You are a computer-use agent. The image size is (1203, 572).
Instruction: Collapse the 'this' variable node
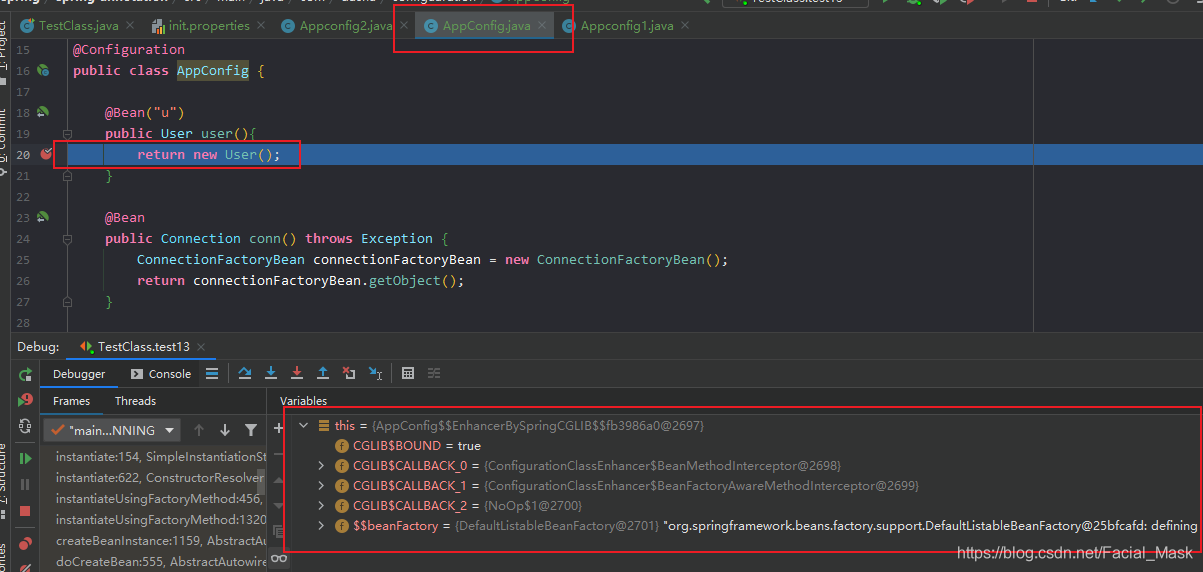(304, 426)
